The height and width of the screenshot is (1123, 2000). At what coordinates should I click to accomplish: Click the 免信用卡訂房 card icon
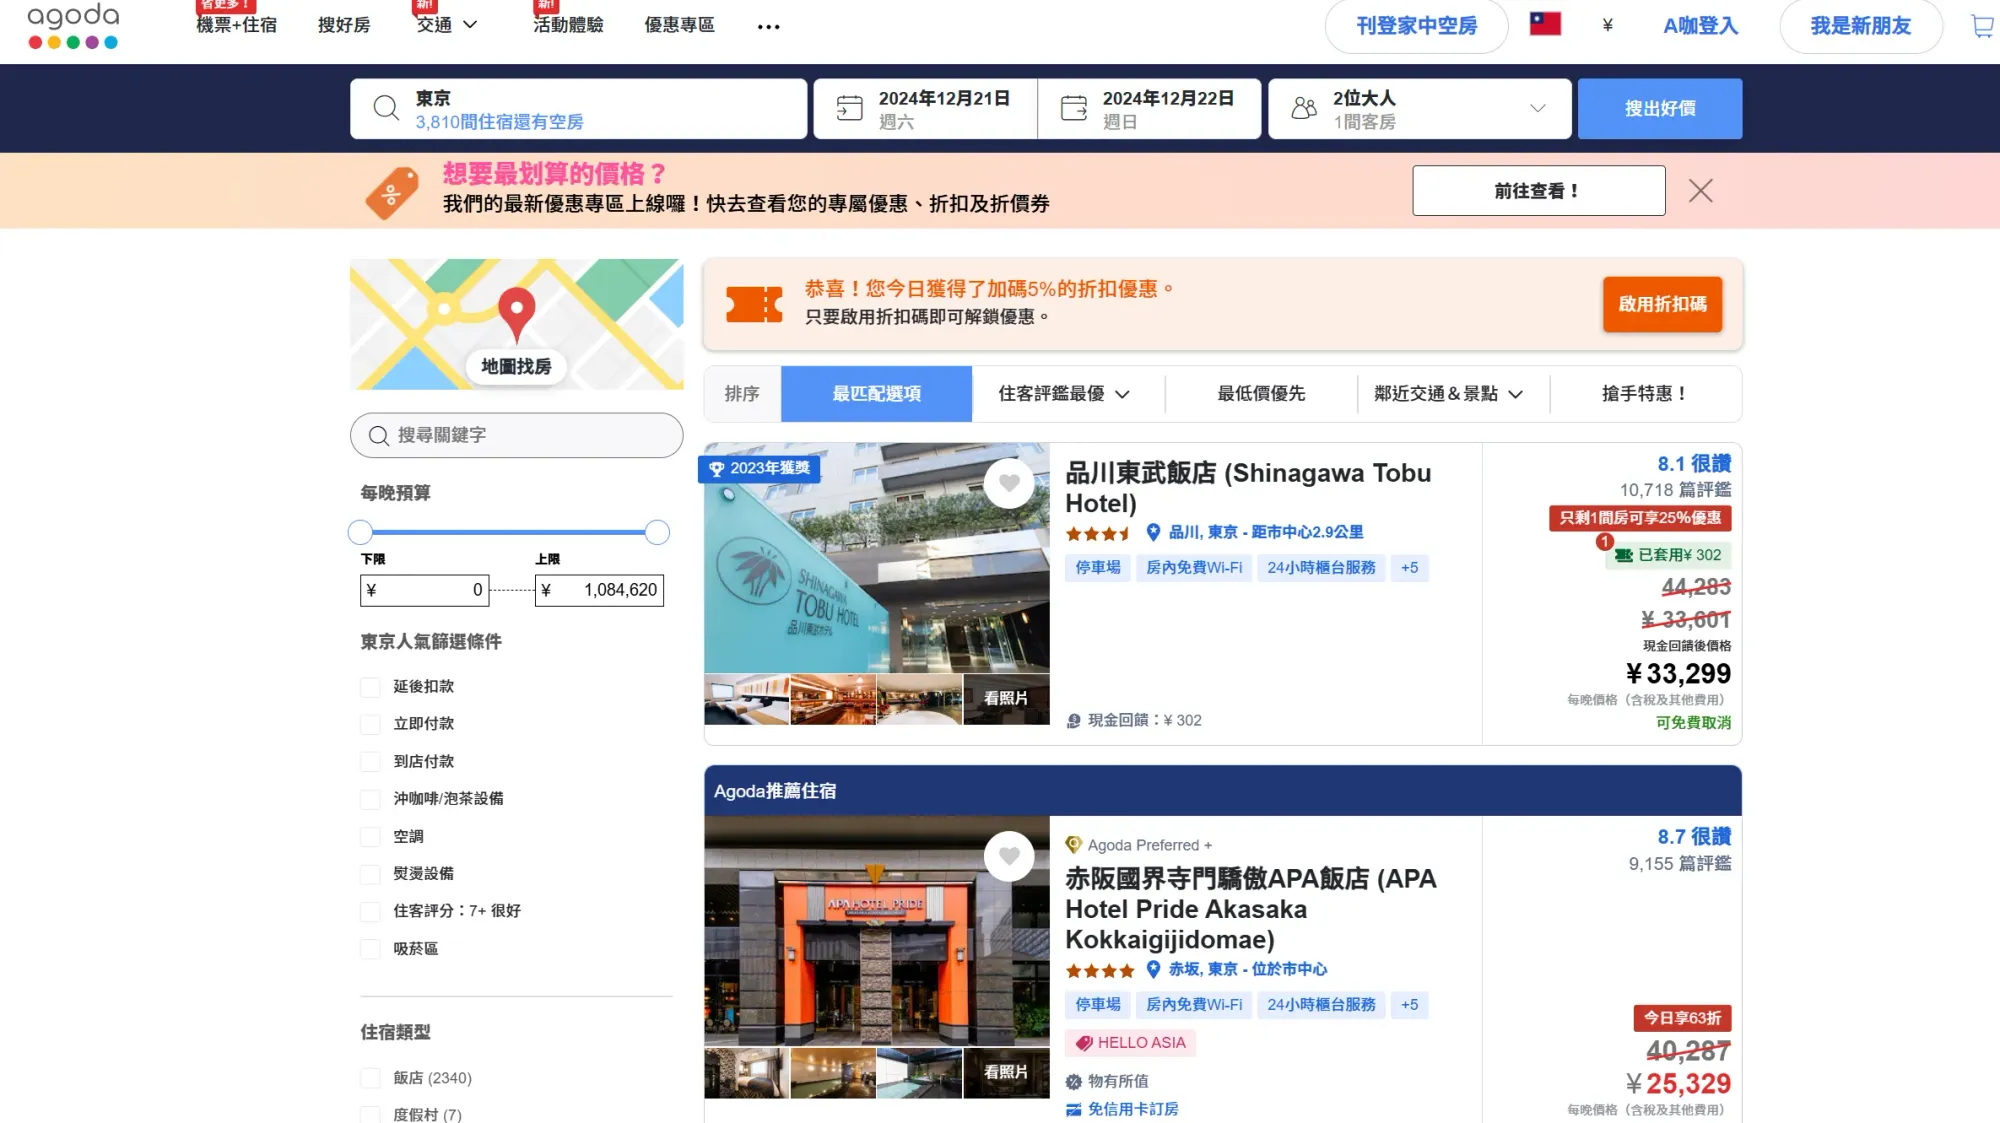[1073, 1109]
